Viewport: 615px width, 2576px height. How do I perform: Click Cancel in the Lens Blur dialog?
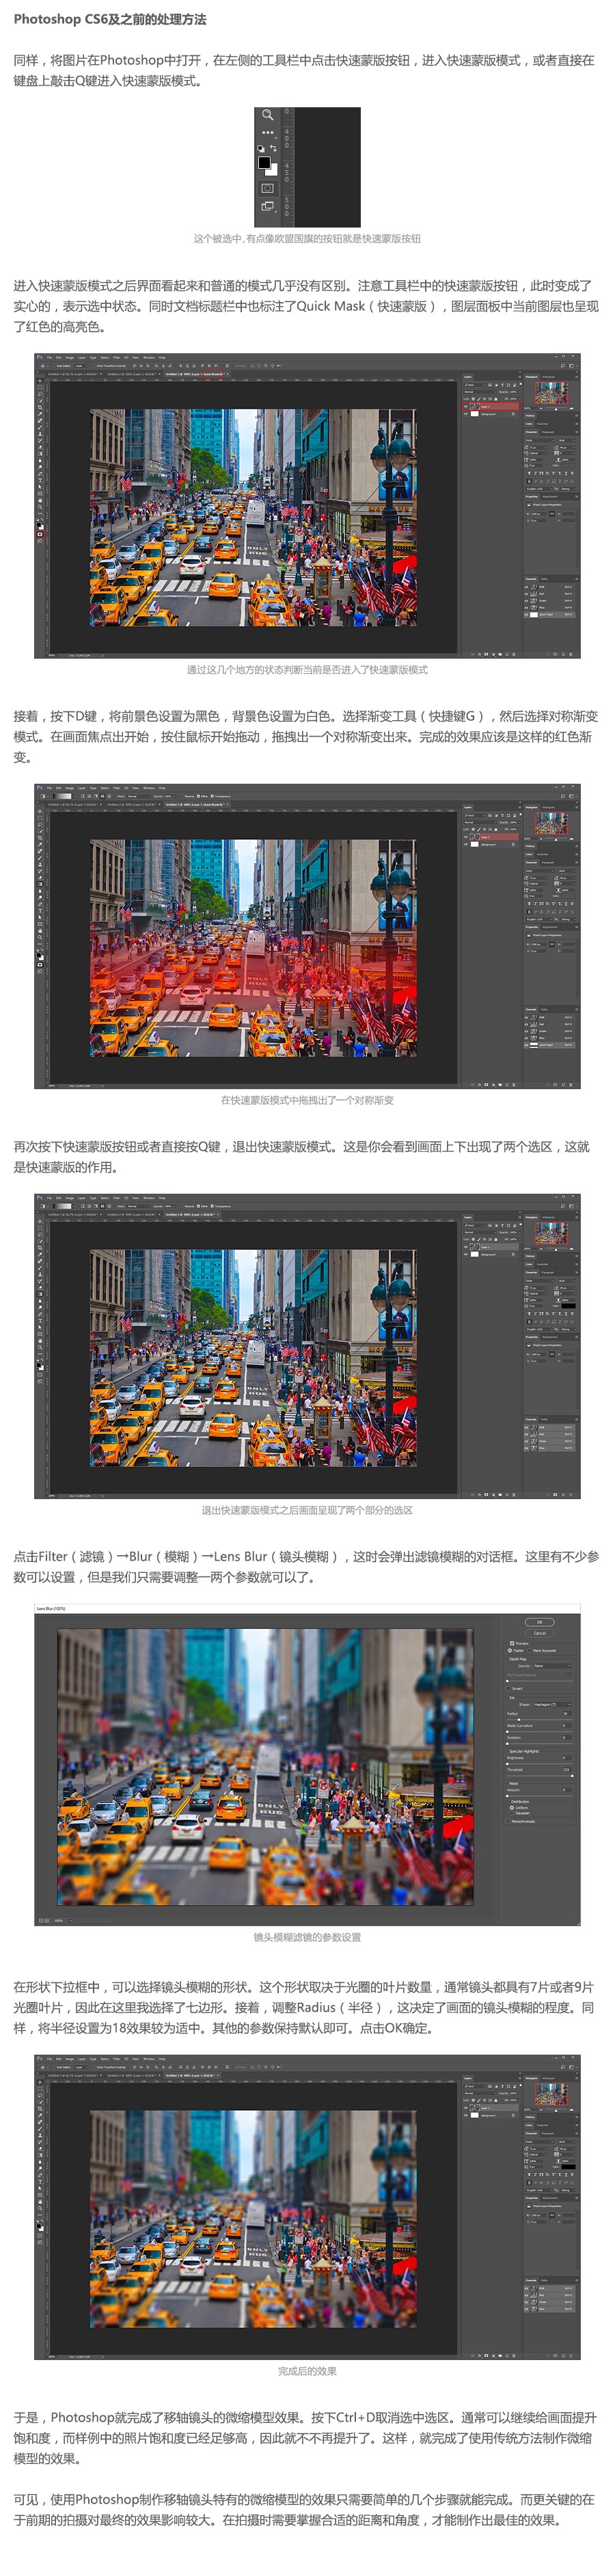point(540,1633)
